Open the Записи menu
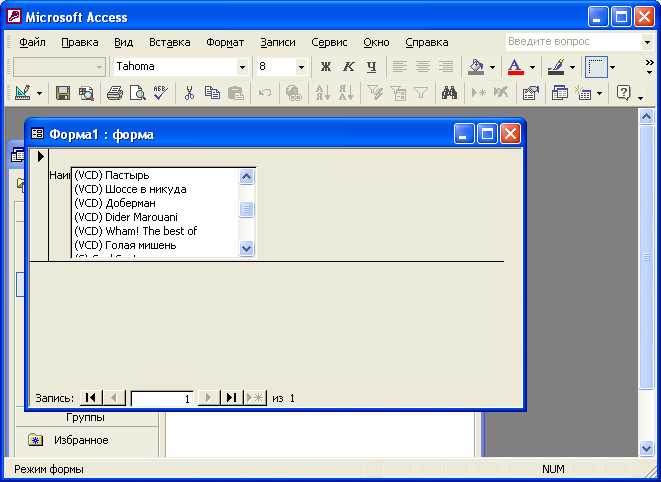Image resolution: width=661 pixels, height=482 pixels. pyautogui.click(x=278, y=42)
